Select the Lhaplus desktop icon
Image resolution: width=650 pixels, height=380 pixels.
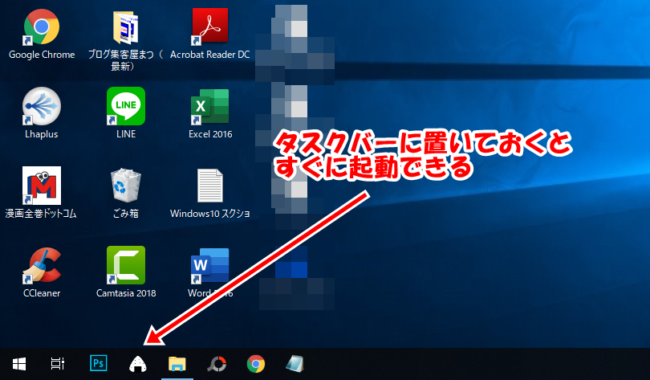pyautogui.click(x=41, y=106)
